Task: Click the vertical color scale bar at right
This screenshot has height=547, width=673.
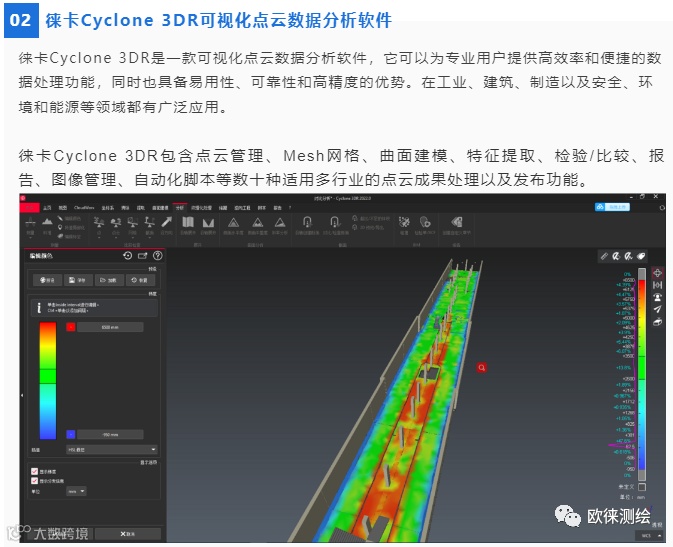Action: pyautogui.click(x=642, y=374)
